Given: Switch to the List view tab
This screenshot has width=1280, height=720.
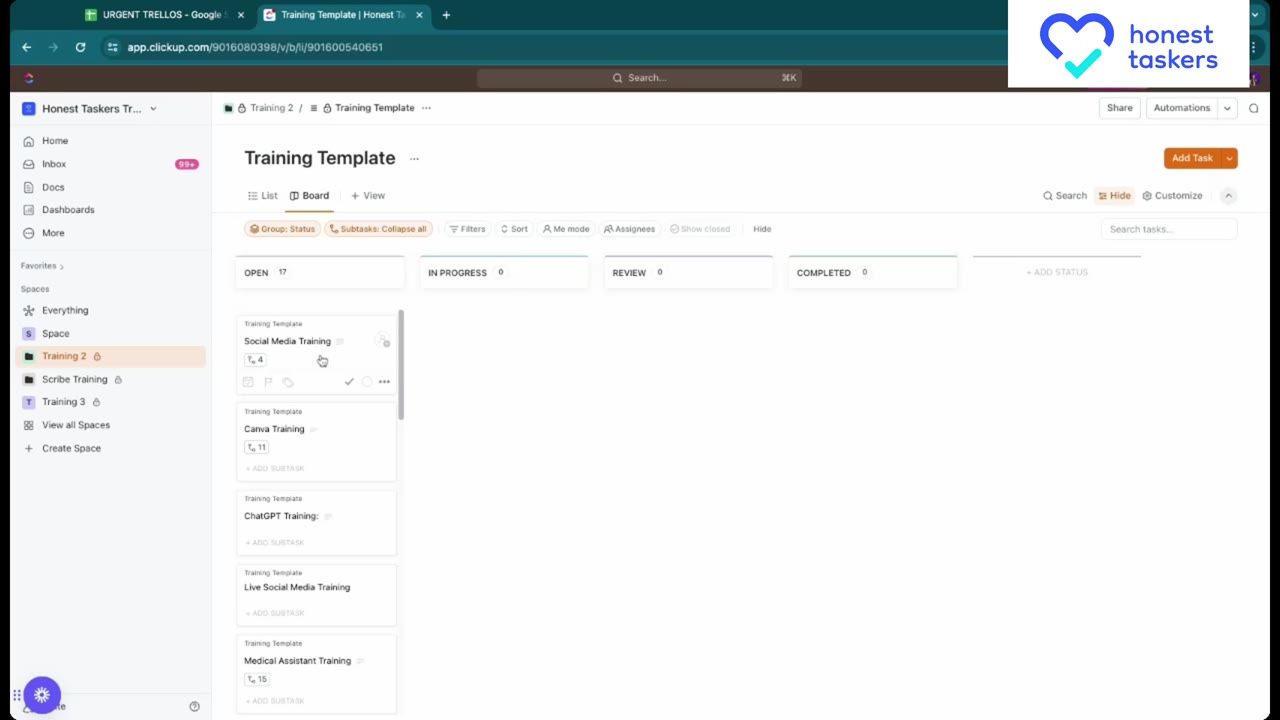Looking at the screenshot, I should tap(263, 196).
